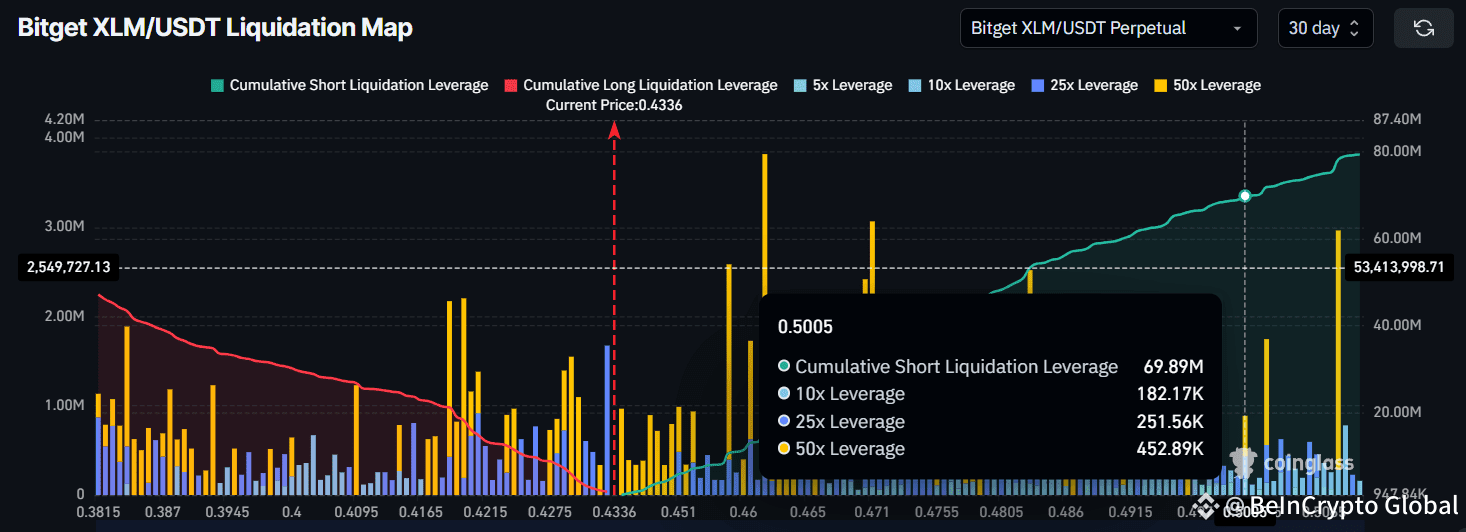Toggle the 10x Leverage legend item

[961, 85]
